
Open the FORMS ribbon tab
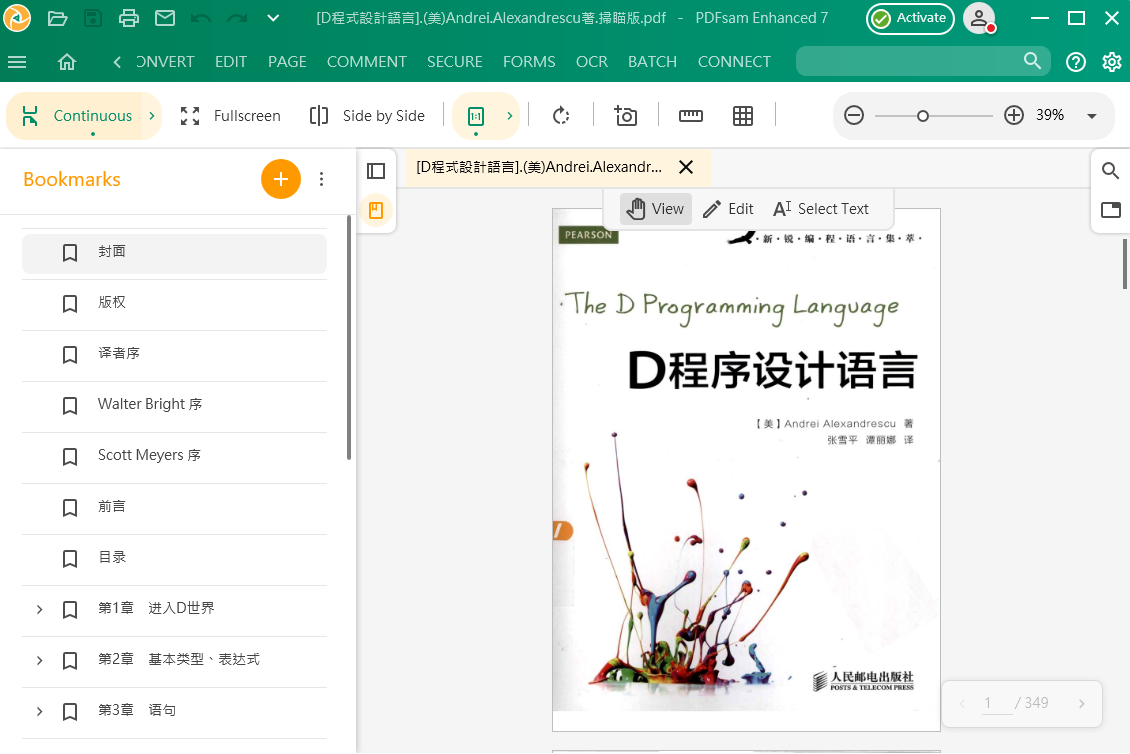coord(529,62)
